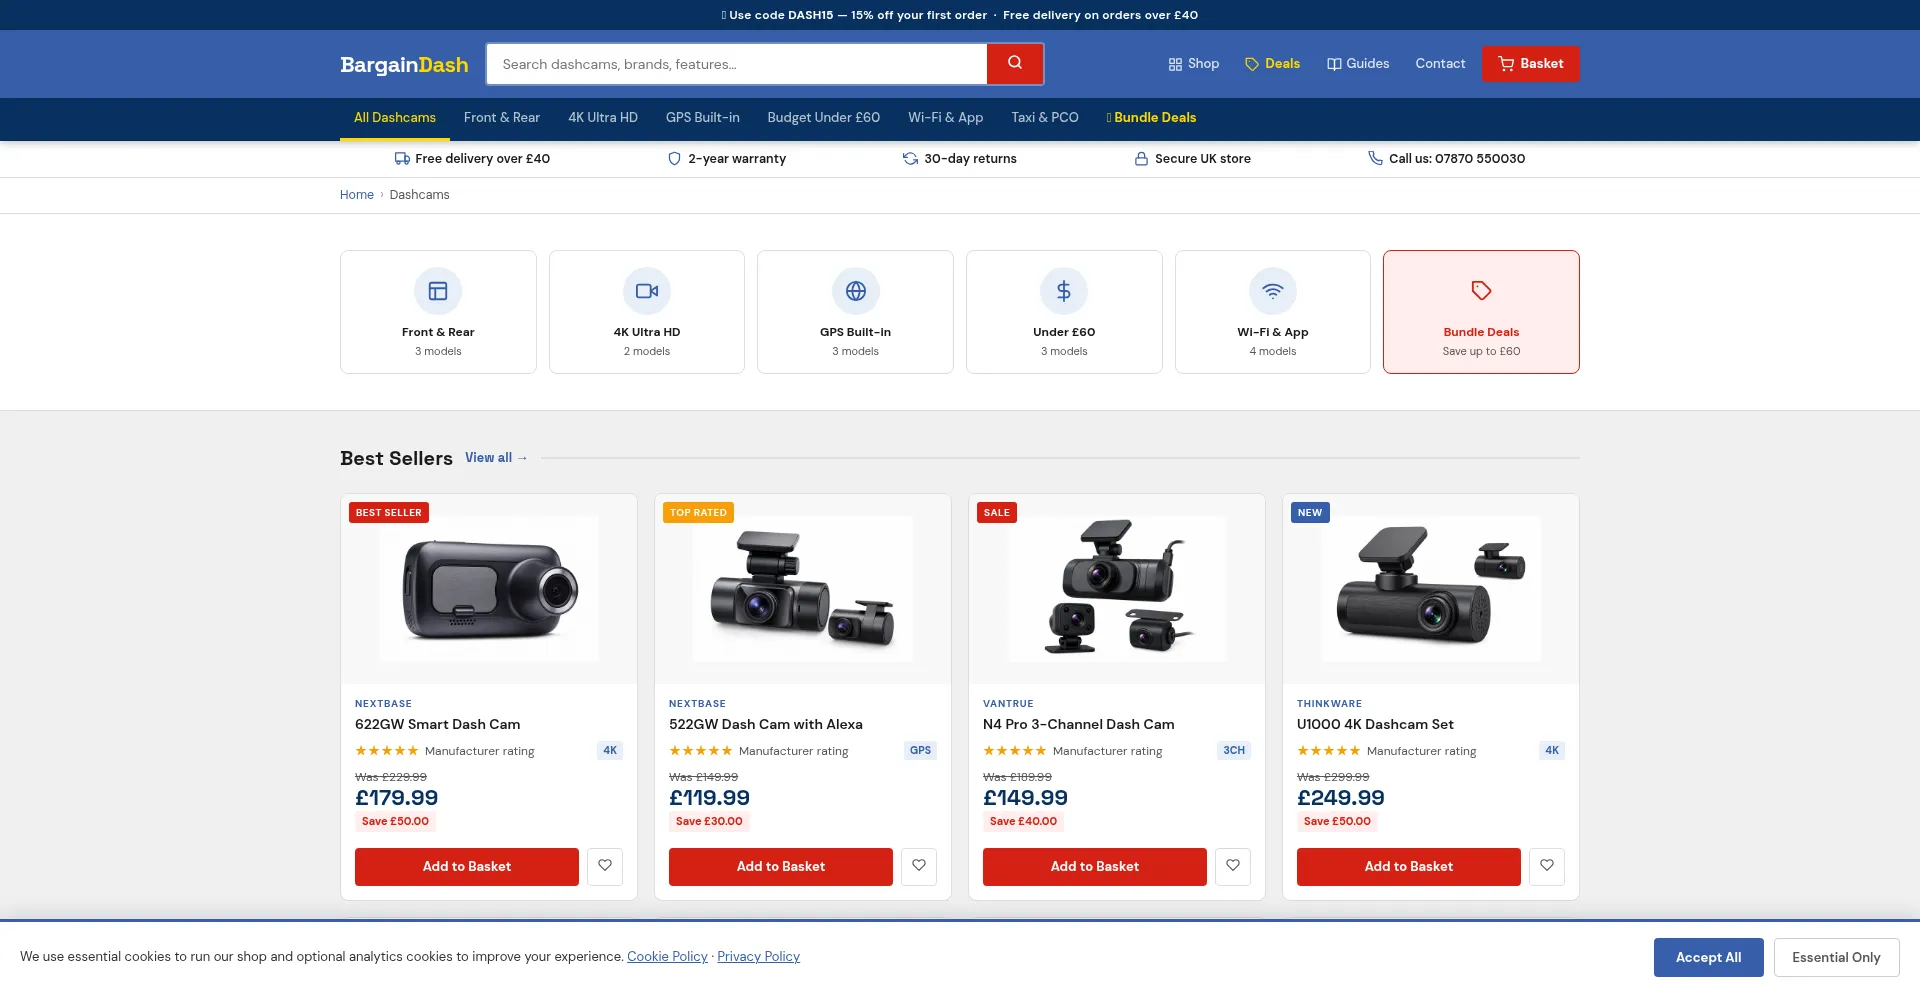Open the U1000 4K Dashcam product image
Image resolution: width=1920 pixels, height=993 pixels.
click(1431, 589)
